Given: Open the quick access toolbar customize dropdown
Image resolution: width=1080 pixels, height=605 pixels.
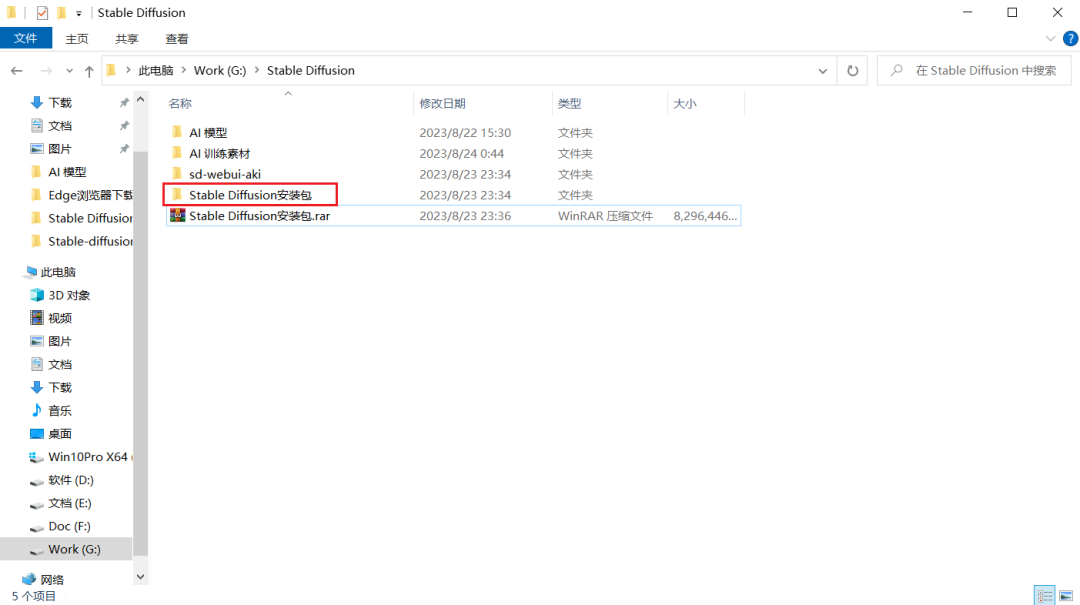Looking at the screenshot, I should click(79, 13).
